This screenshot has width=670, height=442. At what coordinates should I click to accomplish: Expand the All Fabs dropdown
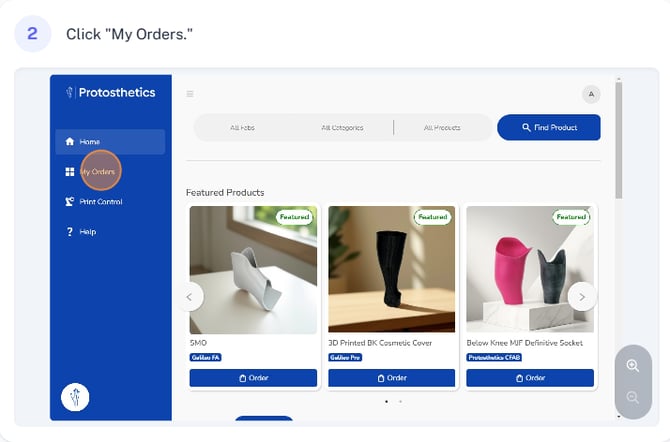click(242, 127)
